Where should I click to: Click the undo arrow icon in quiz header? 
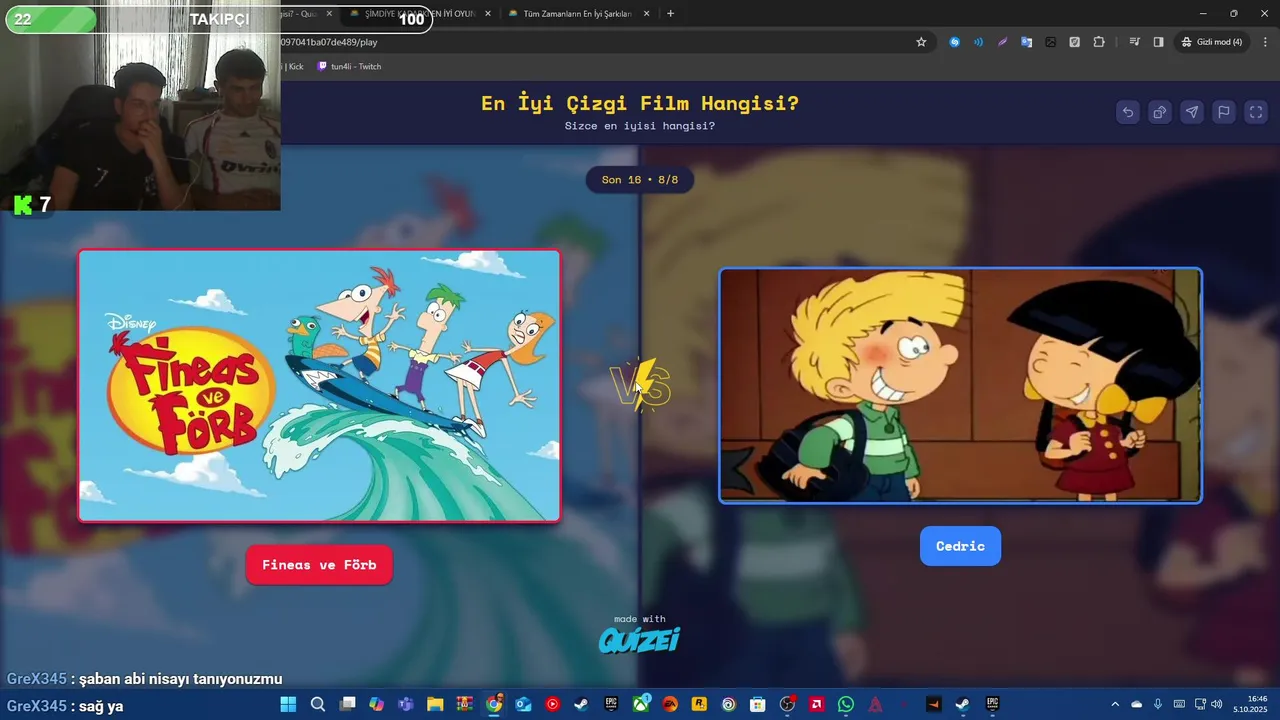tap(1128, 112)
